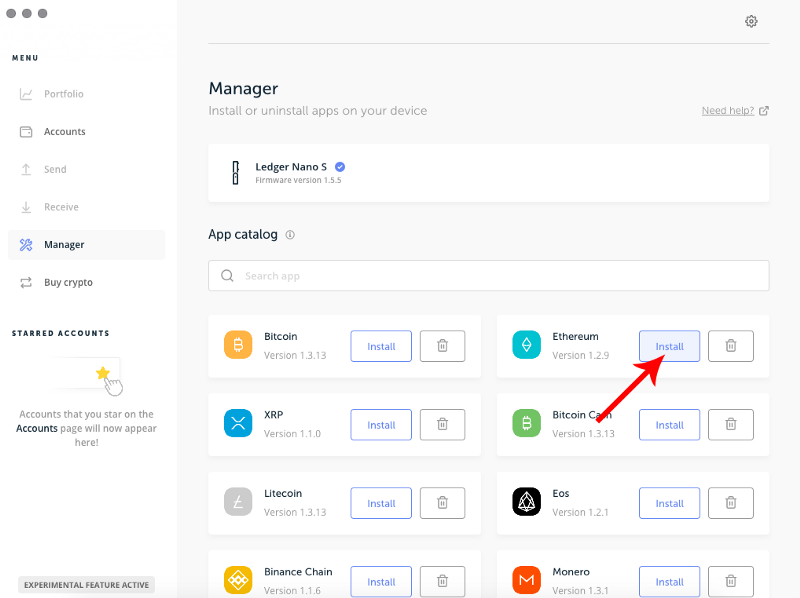Image resolution: width=800 pixels, height=598 pixels.
Task: Click the Starred Accounts section heading
Action: [61, 333]
